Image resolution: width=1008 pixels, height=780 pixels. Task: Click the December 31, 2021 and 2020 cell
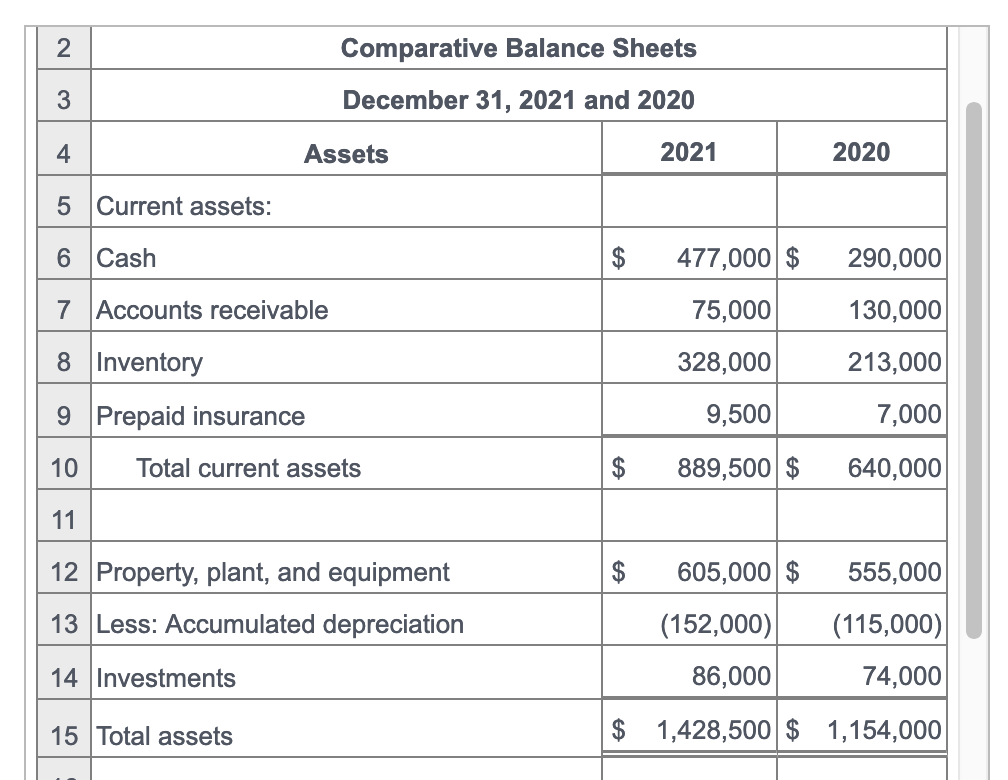point(519,99)
